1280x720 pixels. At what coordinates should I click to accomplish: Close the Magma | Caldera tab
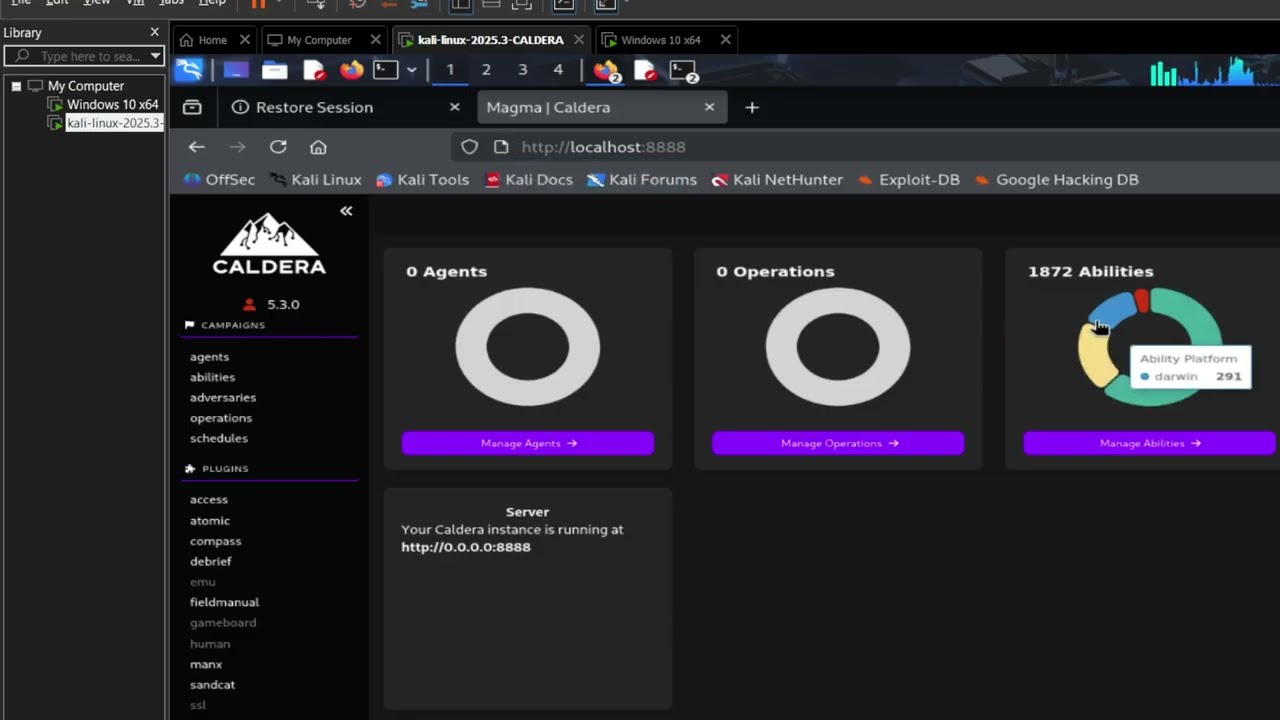pyautogui.click(x=709, y=107)
